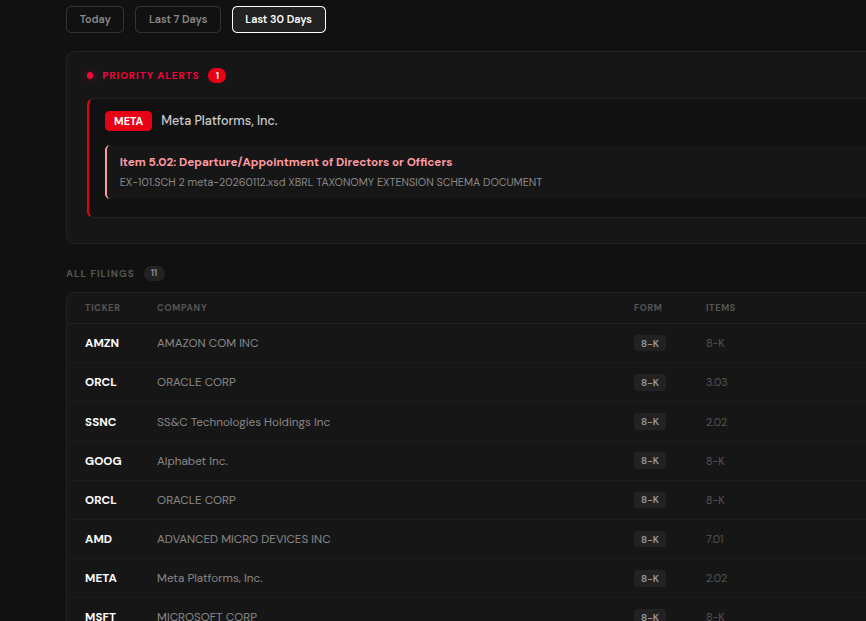Click ADVANCED MICRO DEVICES INC name
The height and width of the screenshot is (621, 866).
[x=244, y=539]
